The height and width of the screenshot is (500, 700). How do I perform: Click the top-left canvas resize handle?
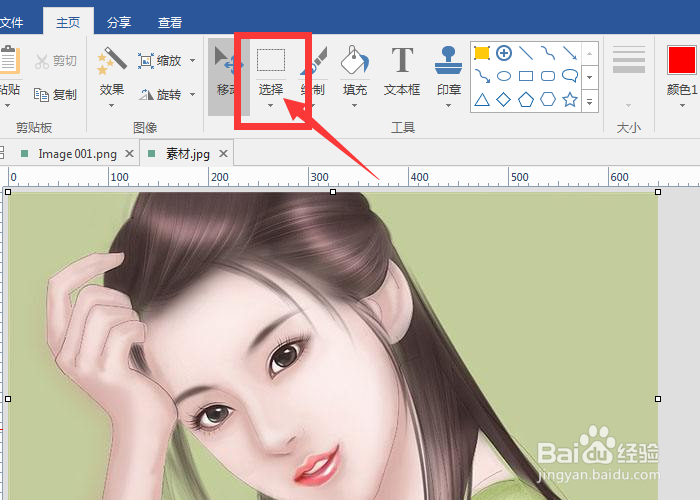(8, 192)
